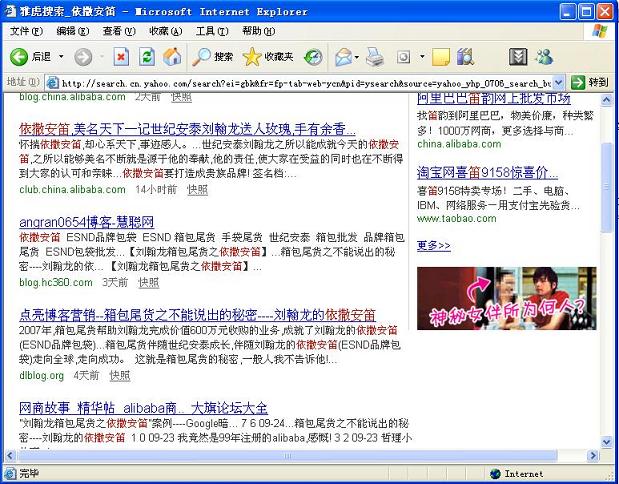Click the dark double-arrow toolbar icon
The width and height of the screenshot is (619, 484).
[518, 57]
